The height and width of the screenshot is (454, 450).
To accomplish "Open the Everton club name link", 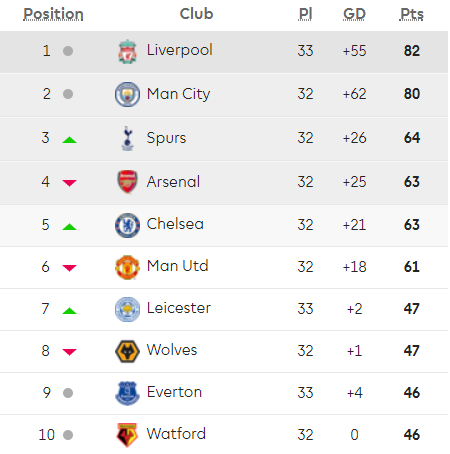I will point(174,392).
